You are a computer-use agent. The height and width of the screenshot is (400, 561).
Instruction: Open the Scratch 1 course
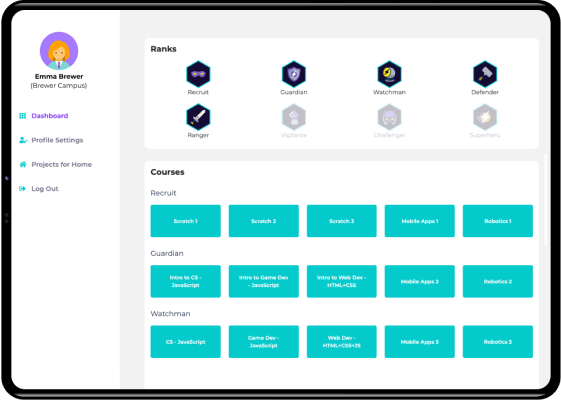[x=185, y=221]
